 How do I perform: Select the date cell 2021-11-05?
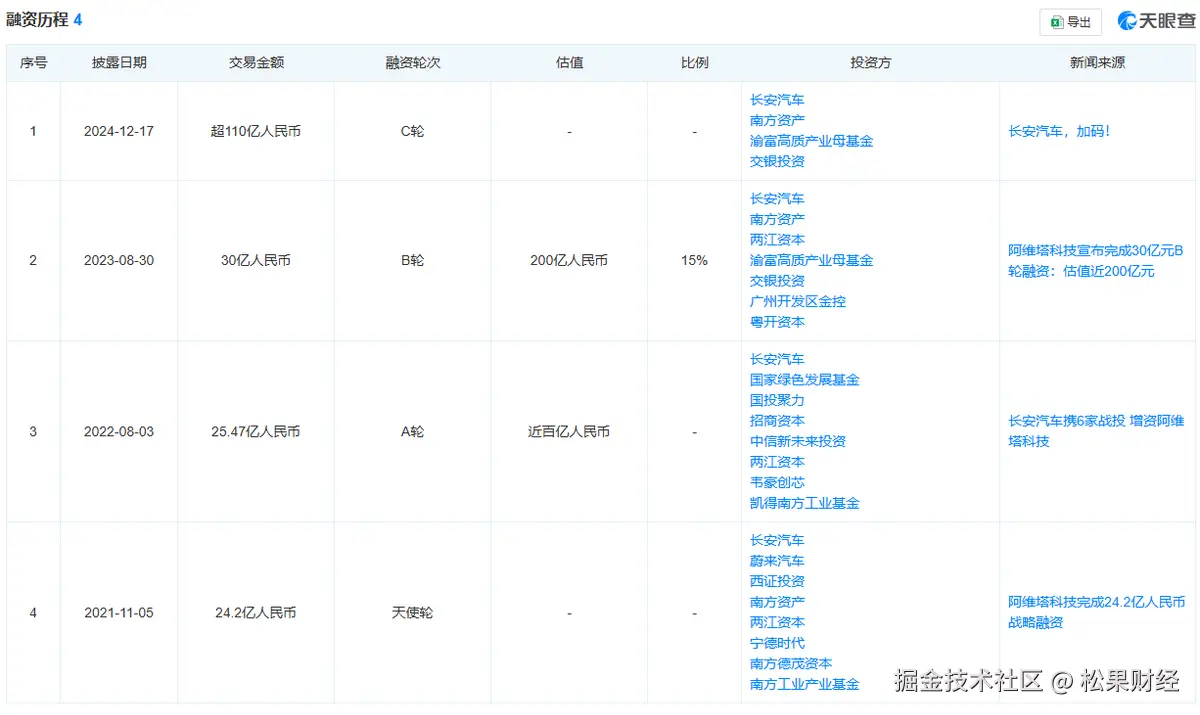tap(119, 613)
